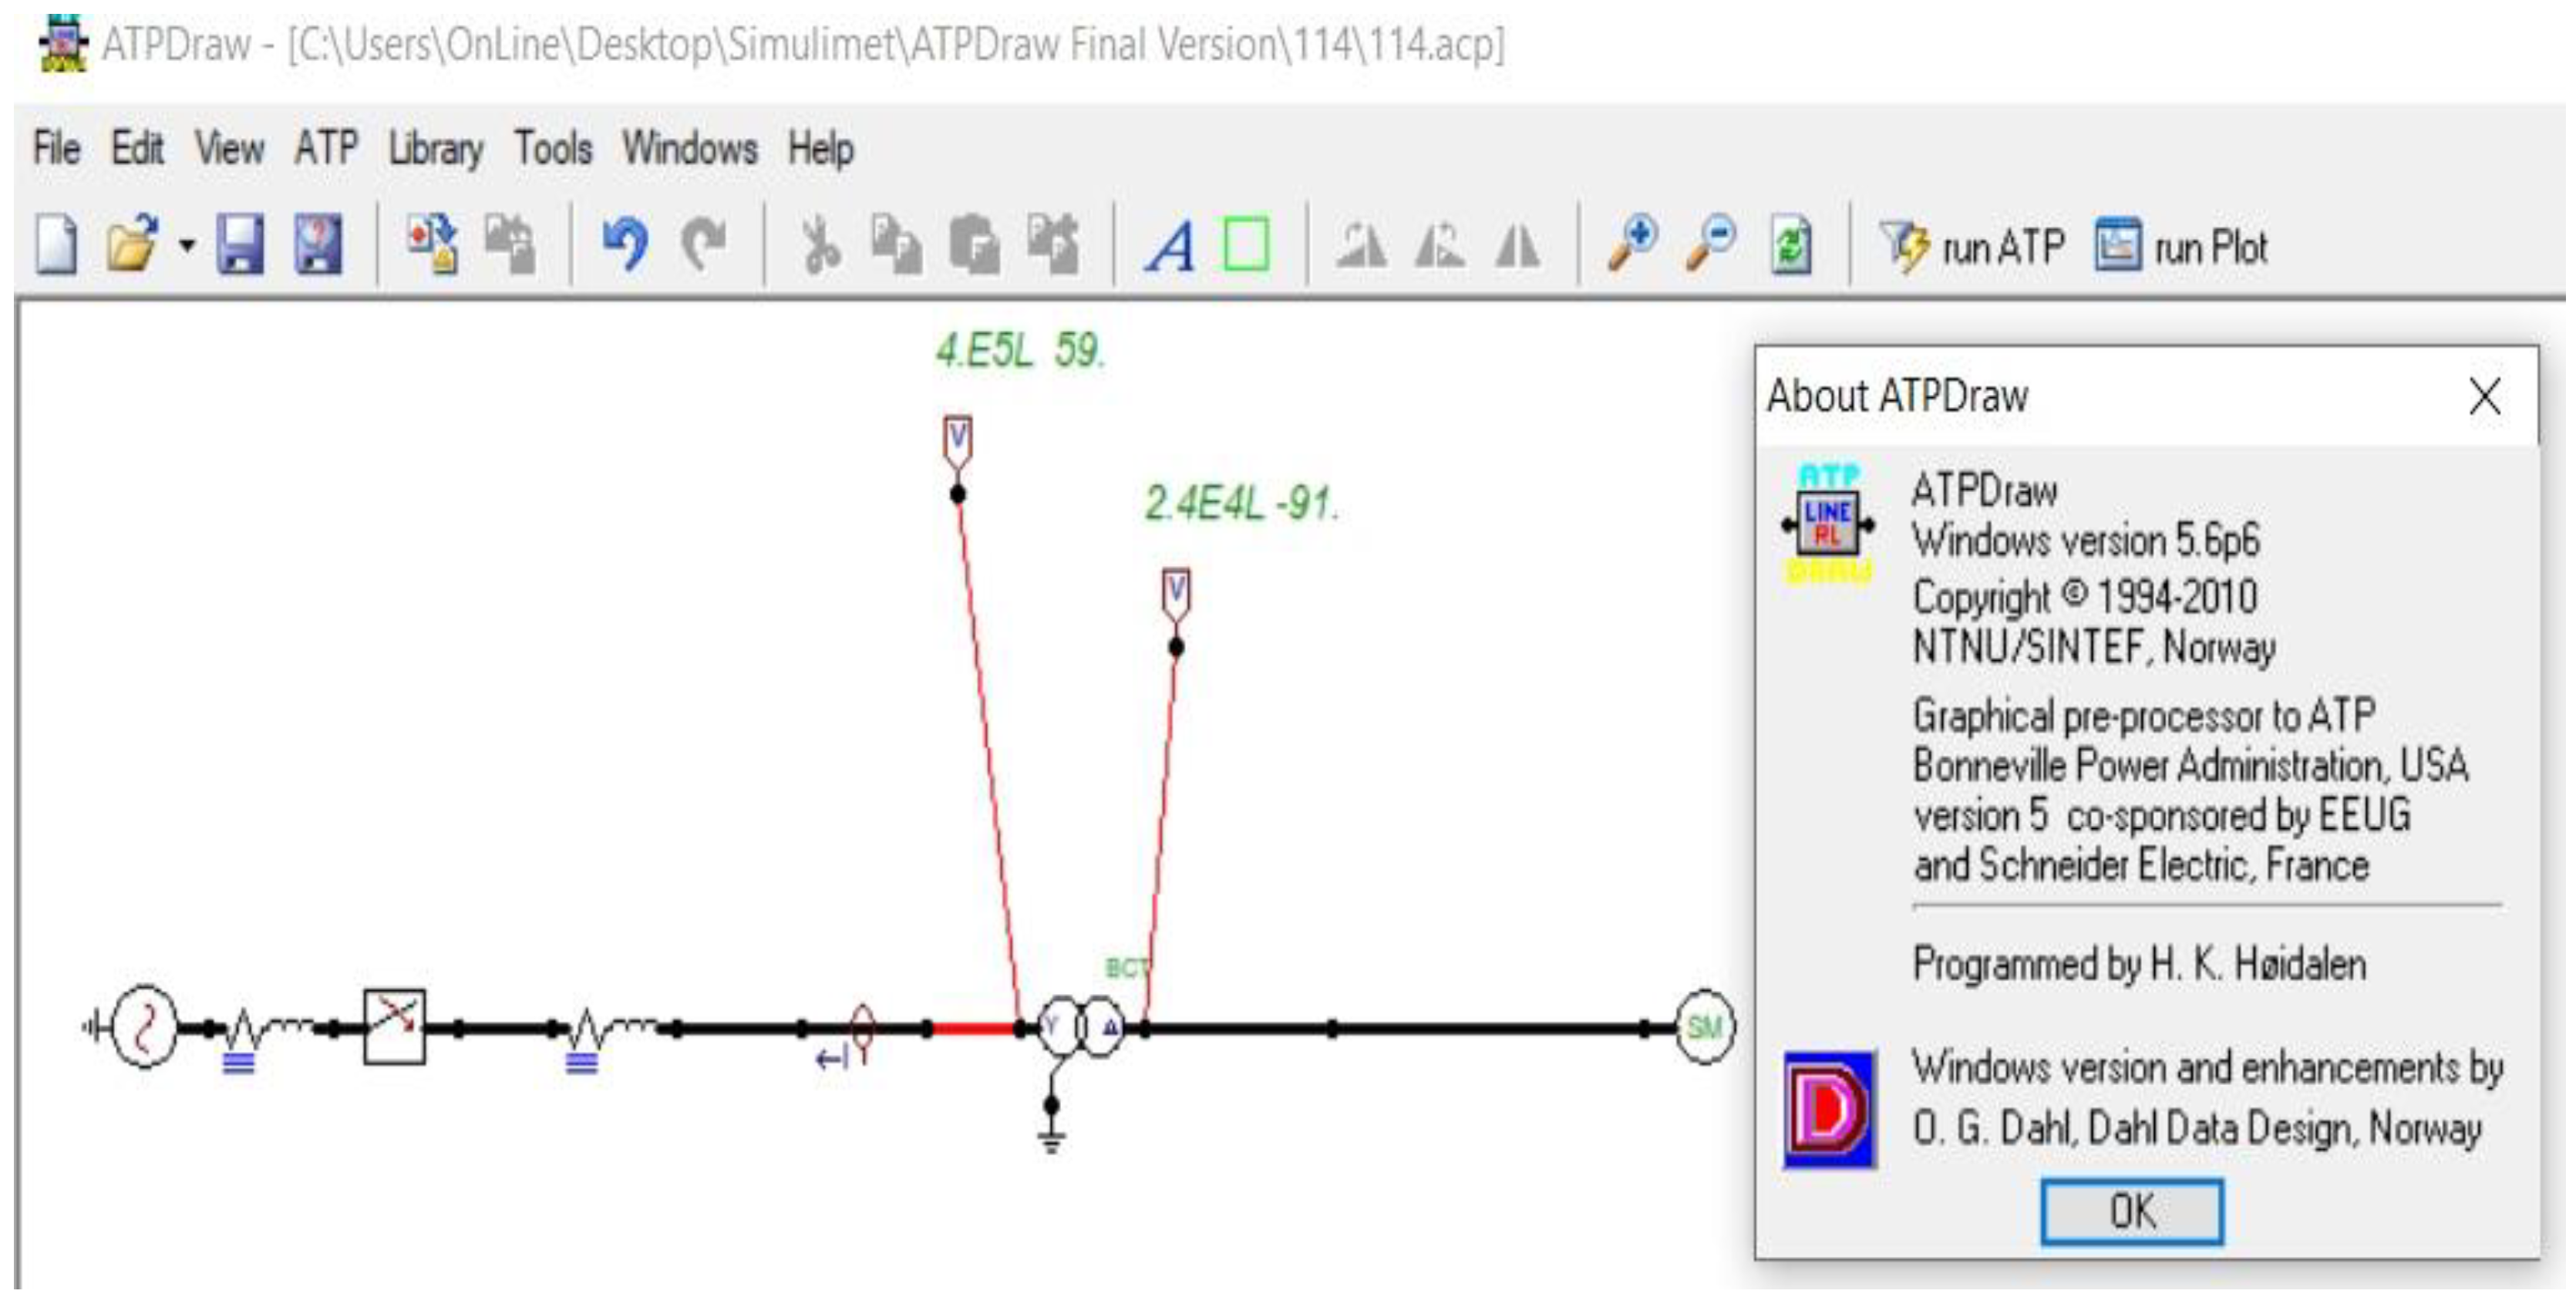Click the green Refresh page icon
The width and height of the screenshot is (2576, 1304).
pyautogui.click(x=1790, y=245)
